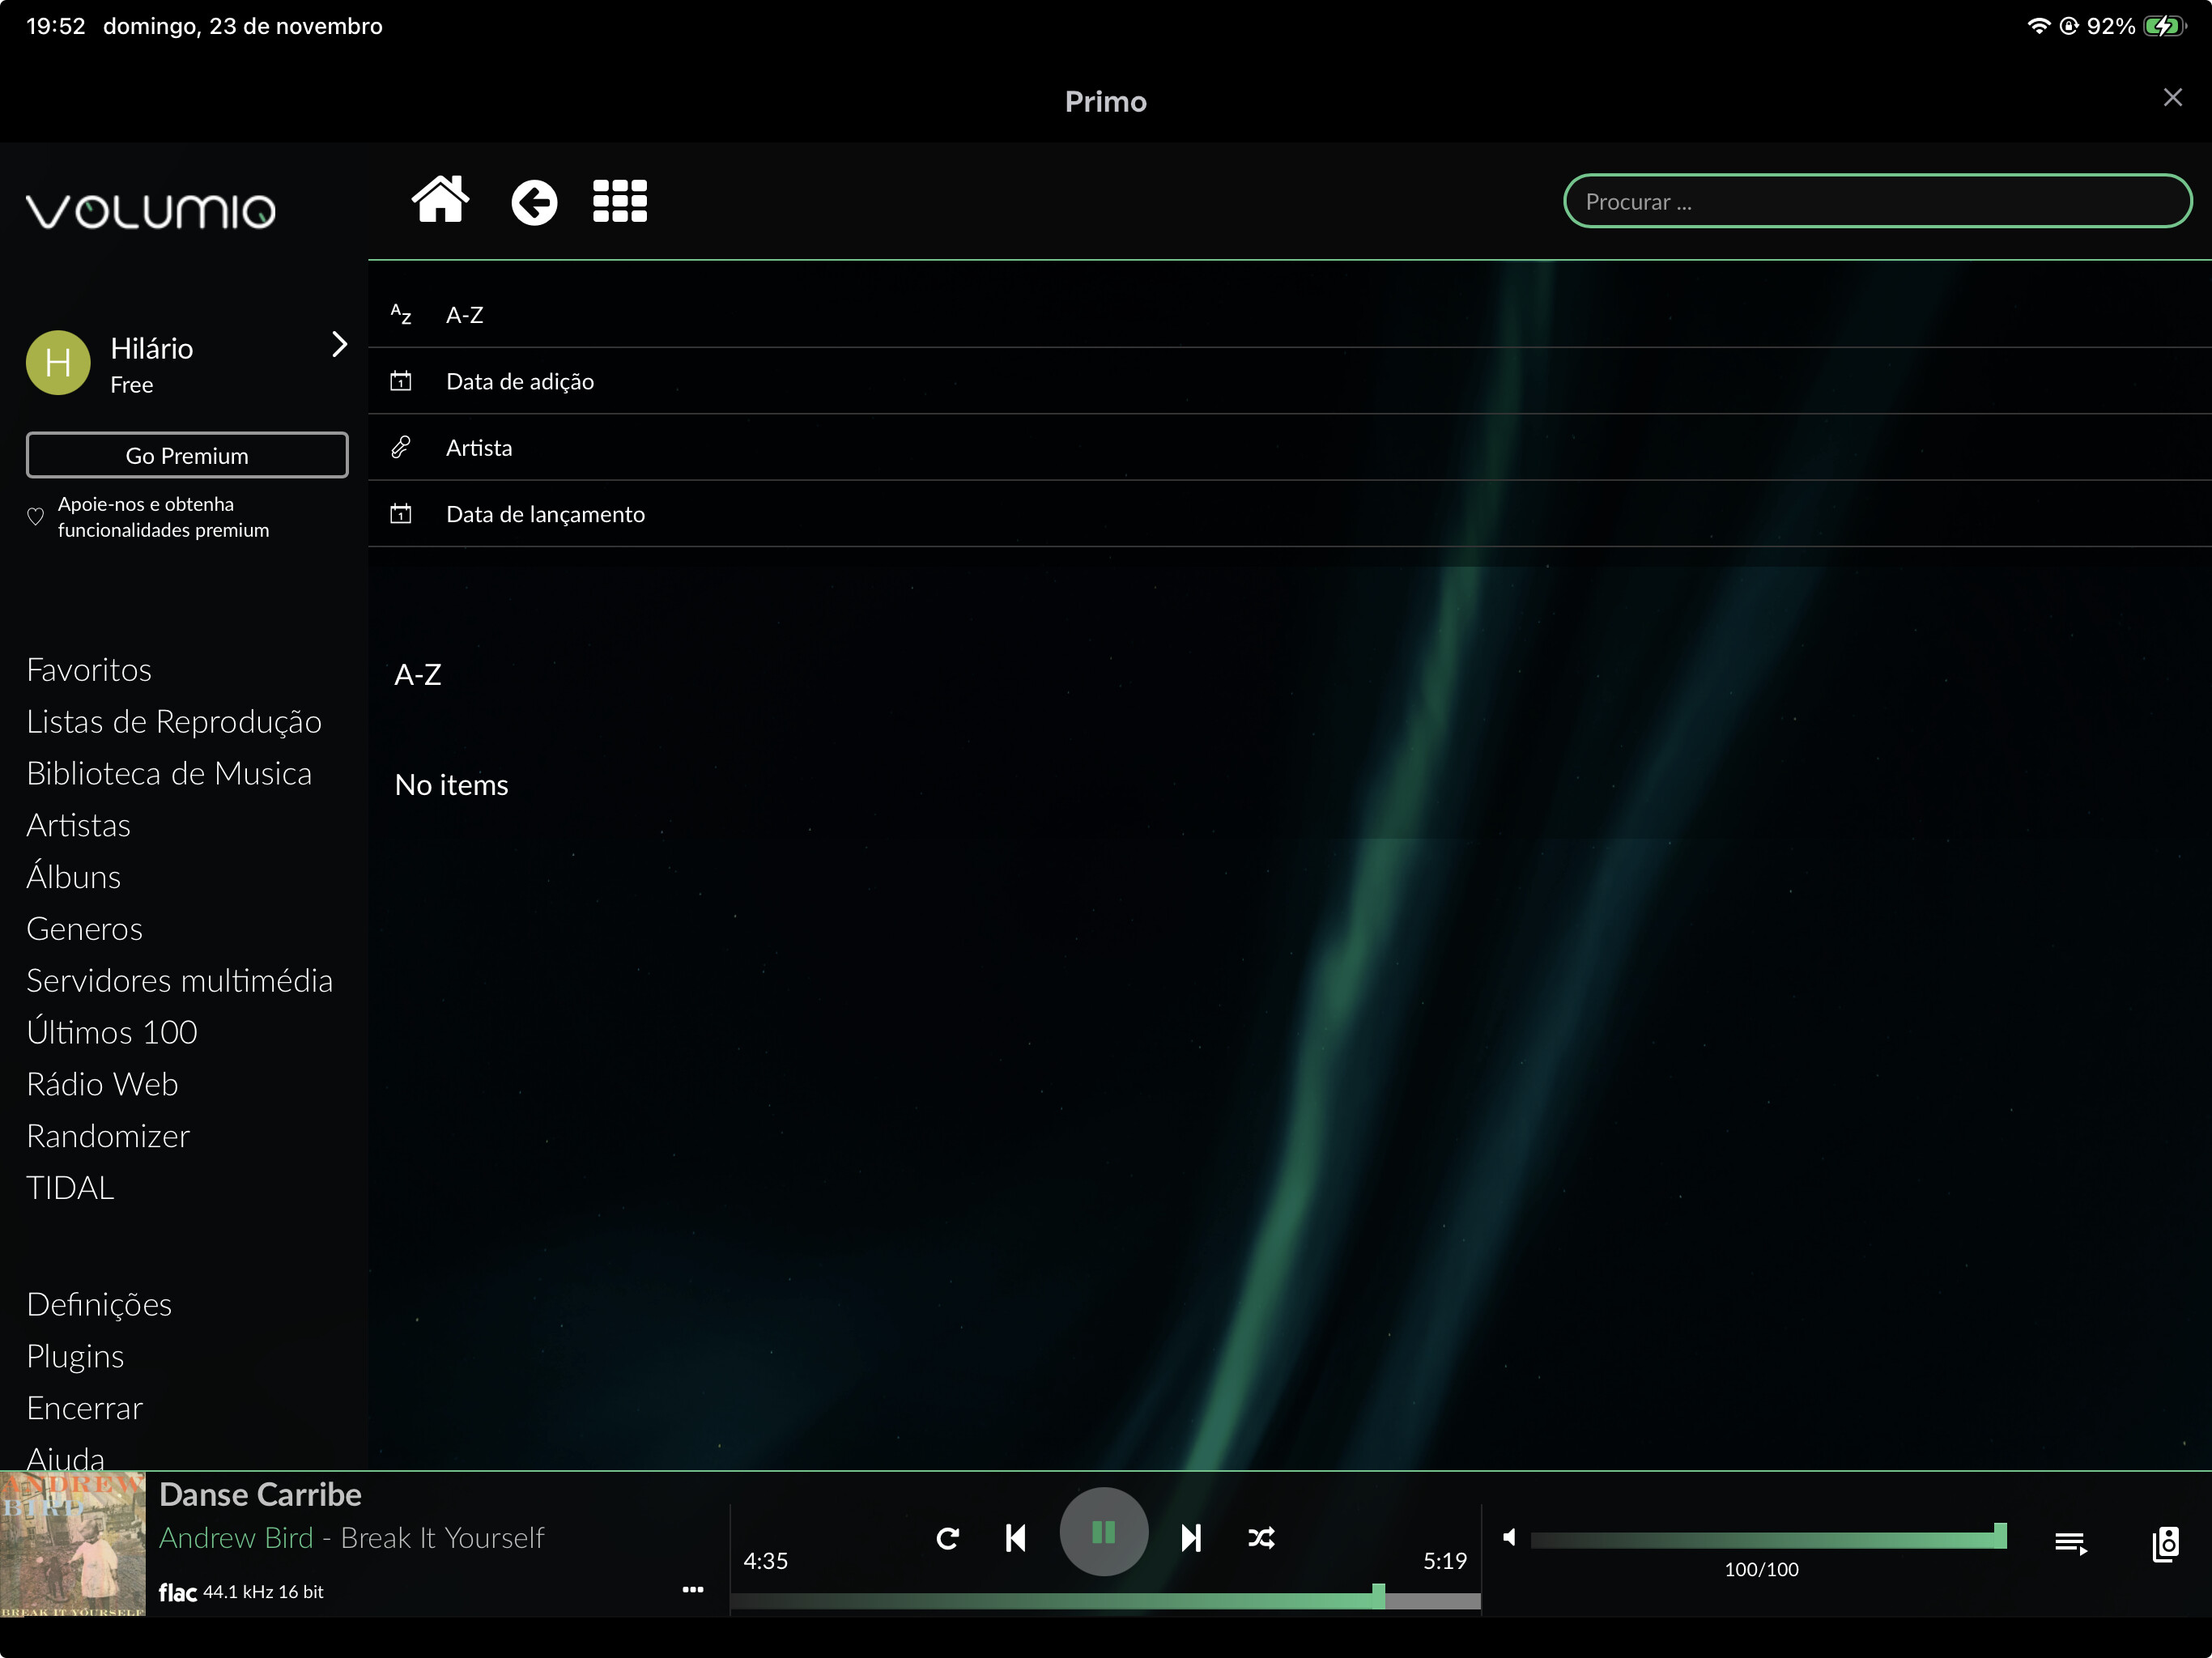The height and width of the screenshot is (1658, 2212).
Task: Sort by Data de lançamento
Action: 545,514
